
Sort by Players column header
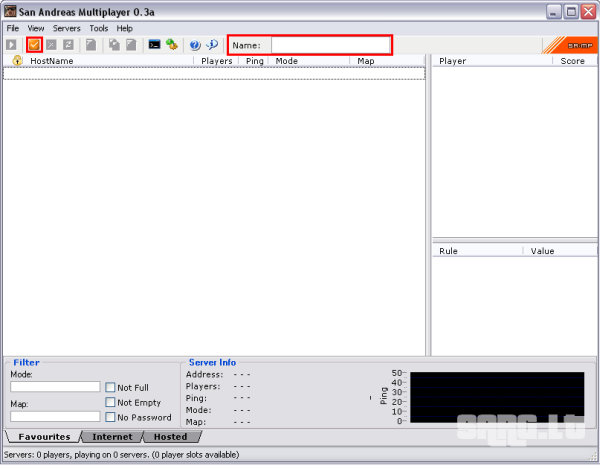click(217, 61)
